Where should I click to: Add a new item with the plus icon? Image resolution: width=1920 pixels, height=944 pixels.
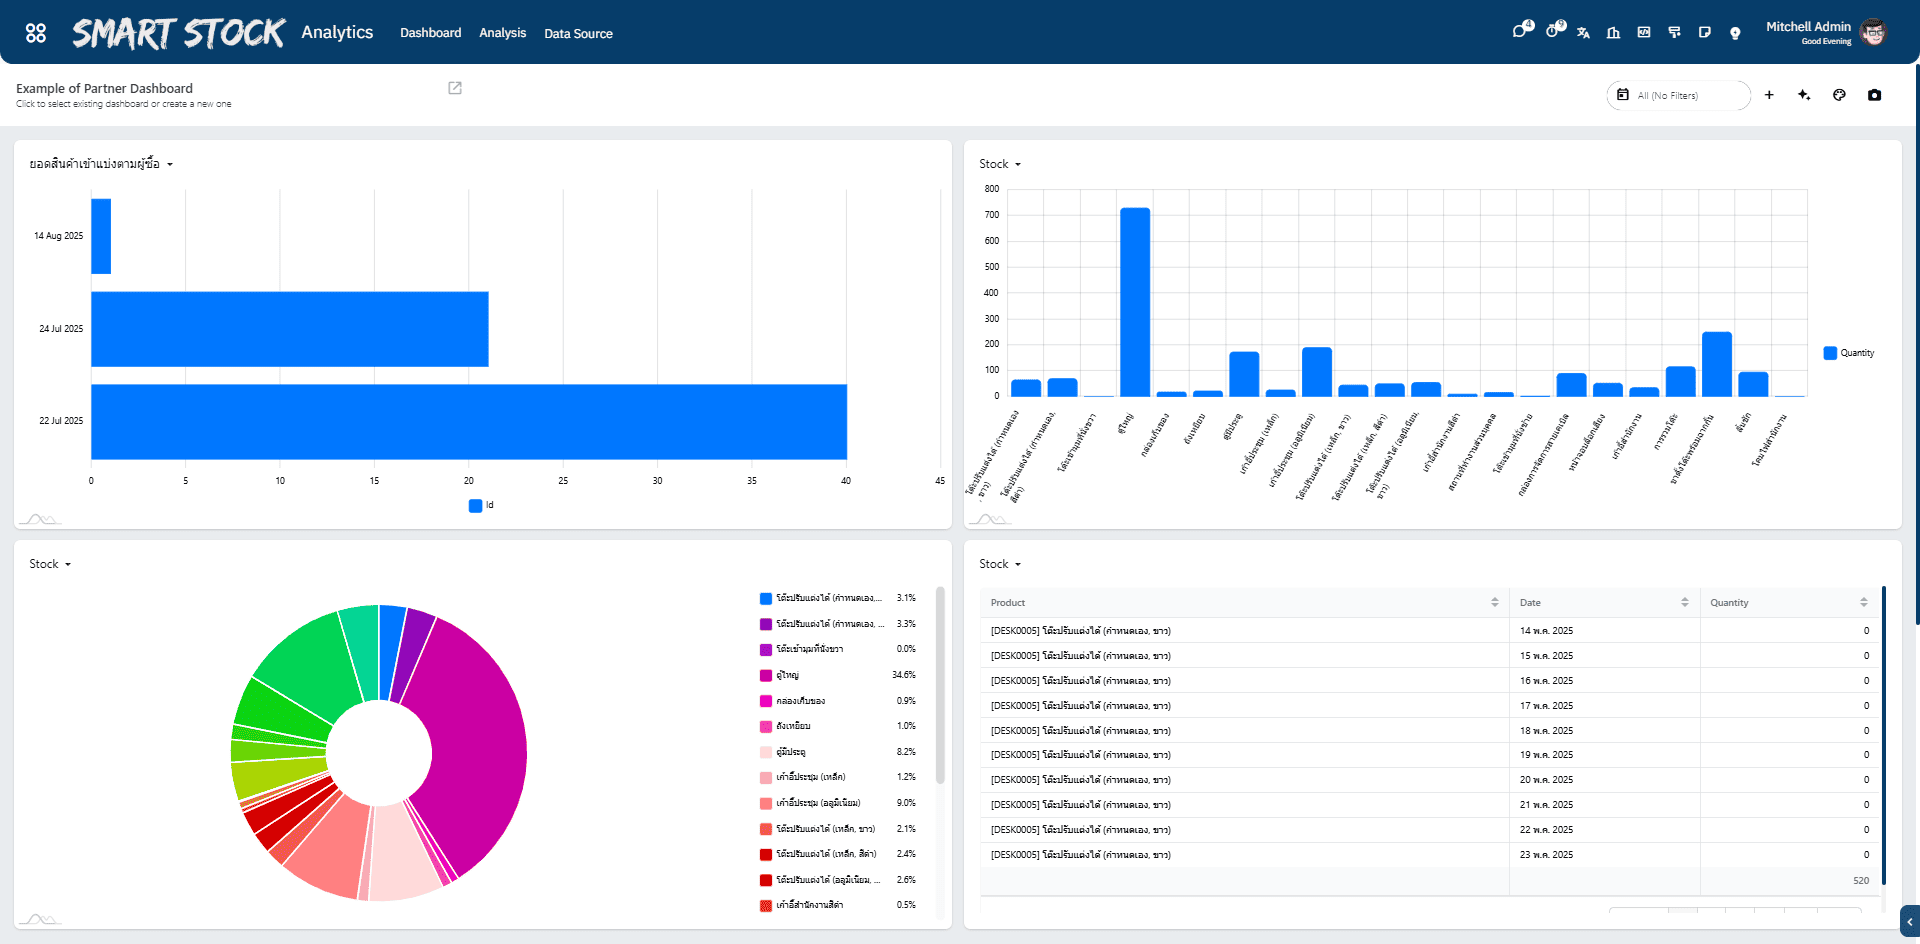click(1769, 95)
